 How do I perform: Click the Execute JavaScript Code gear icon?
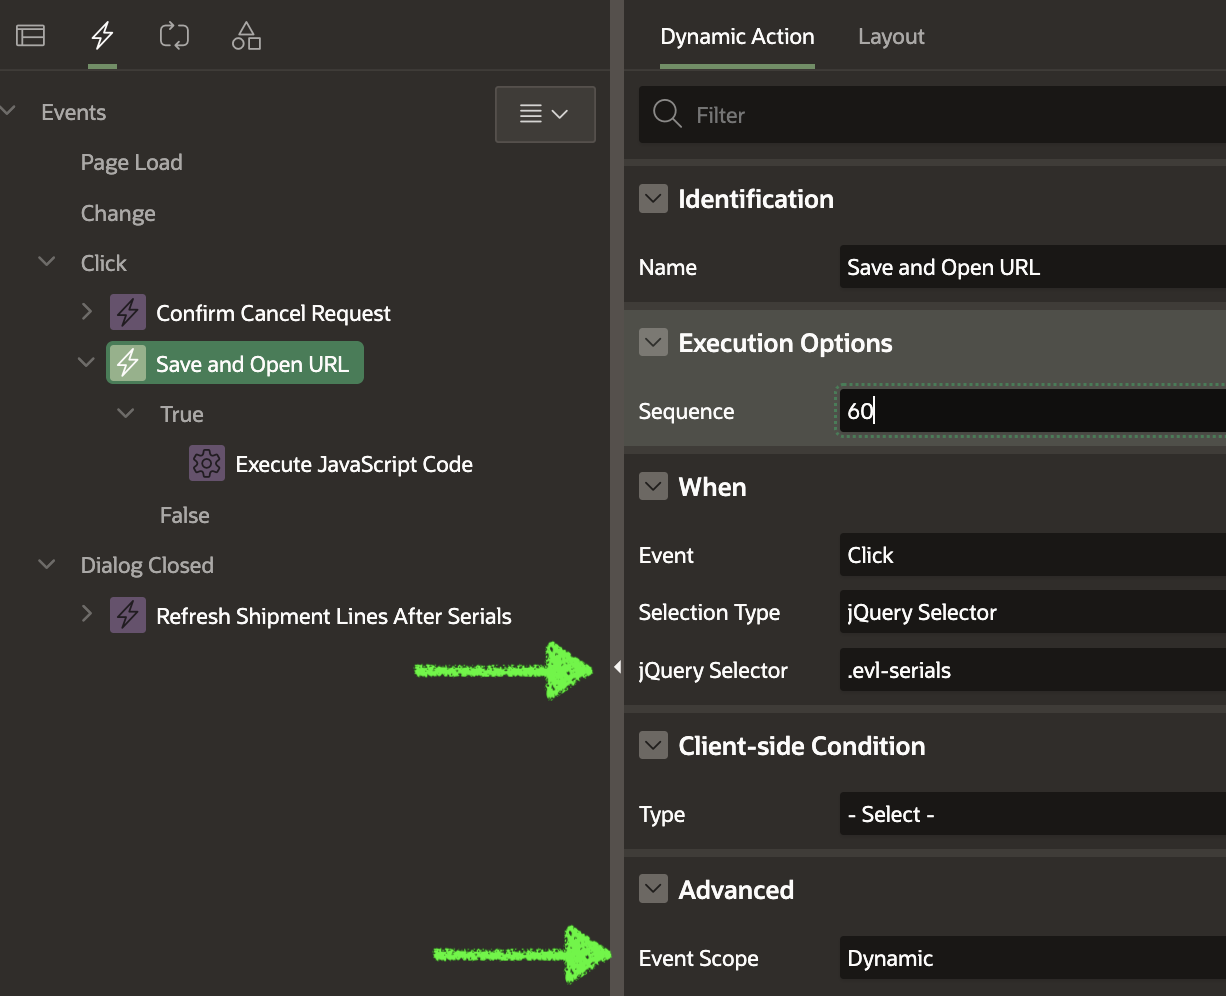[x=207, y=464]
